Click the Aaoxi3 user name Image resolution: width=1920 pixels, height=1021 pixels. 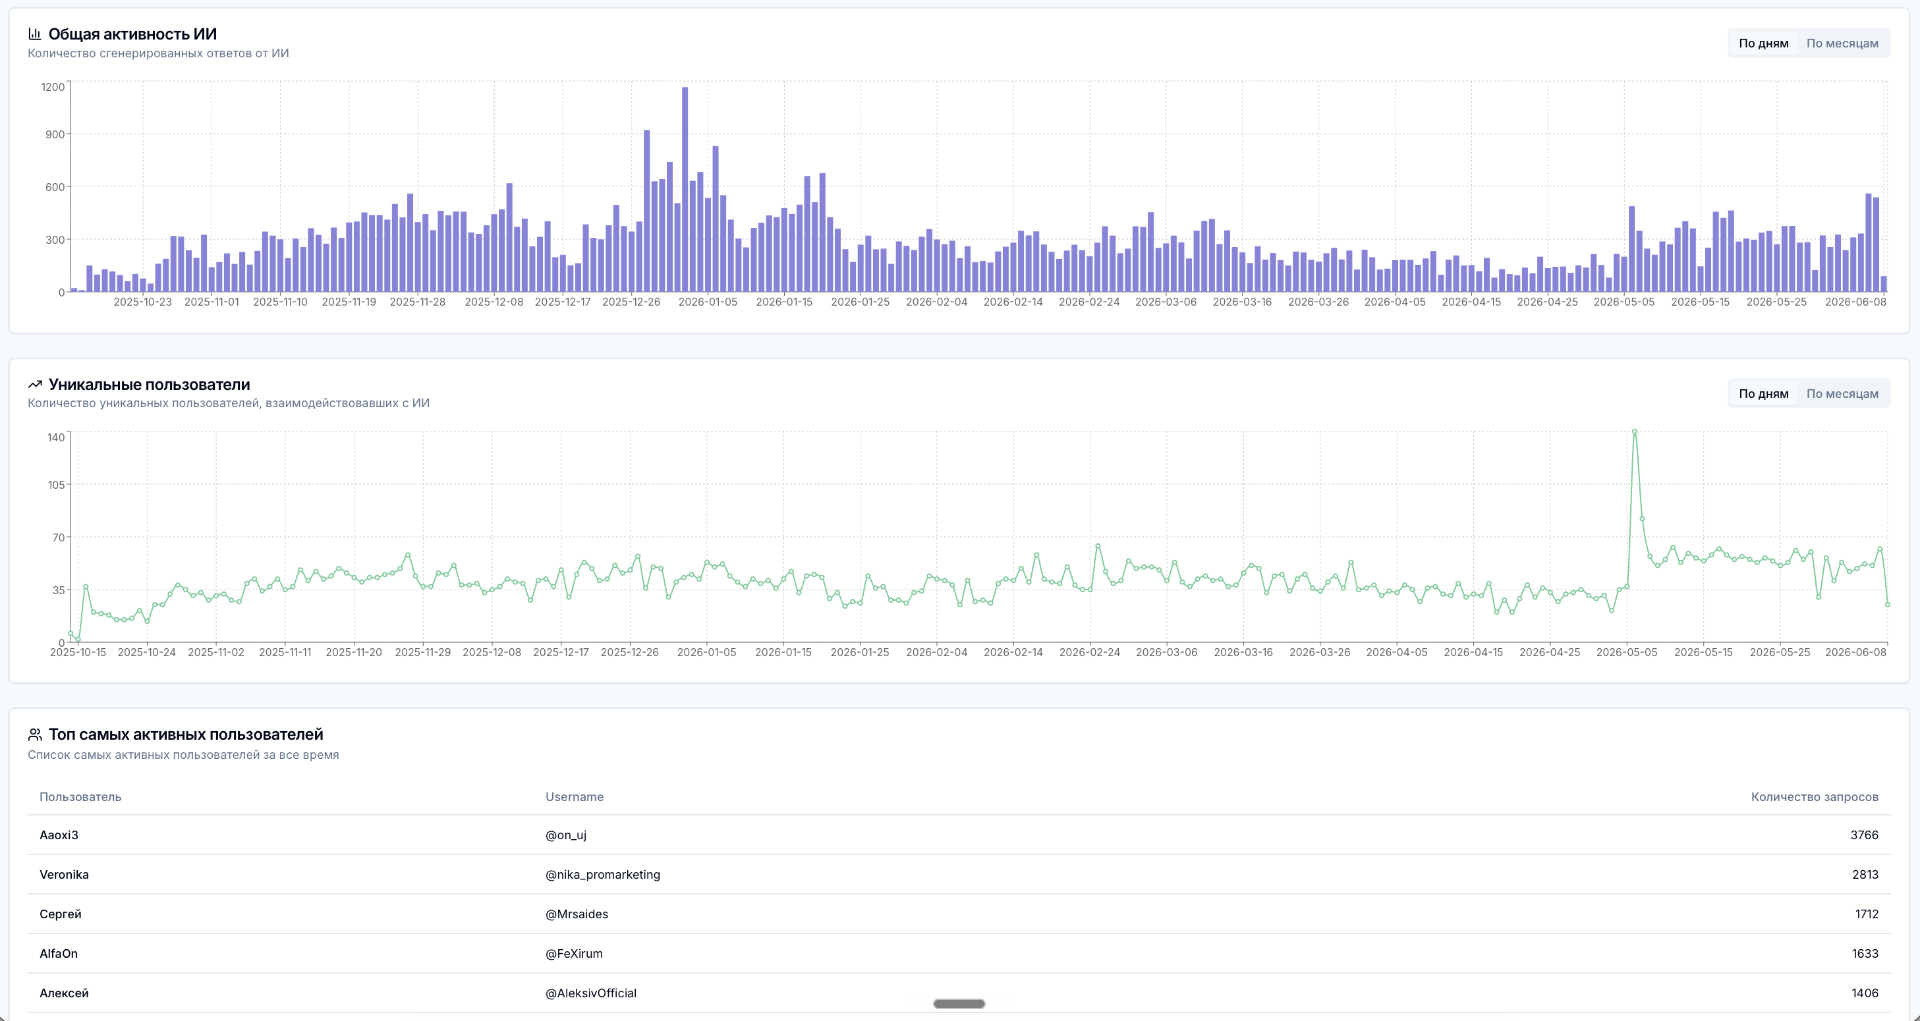coord(59,835)
